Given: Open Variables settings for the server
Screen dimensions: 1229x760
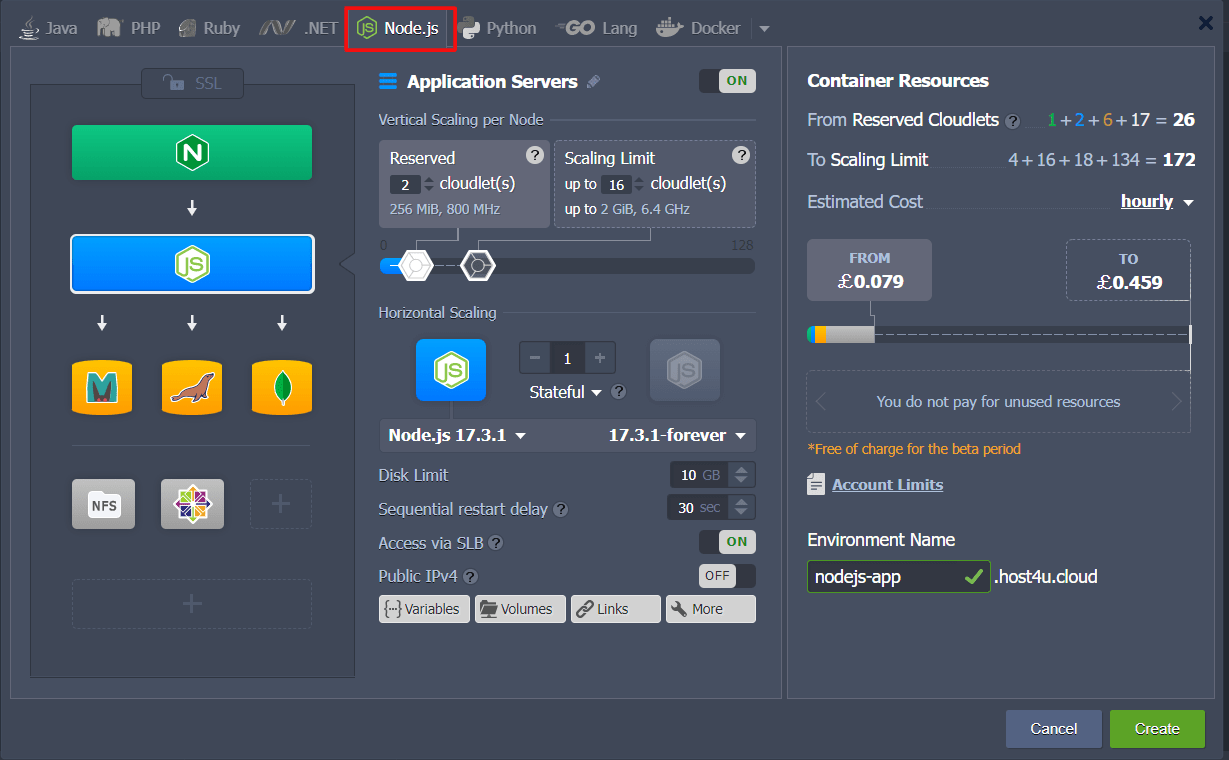Looking at the screenshot, I should click(424, 608).
